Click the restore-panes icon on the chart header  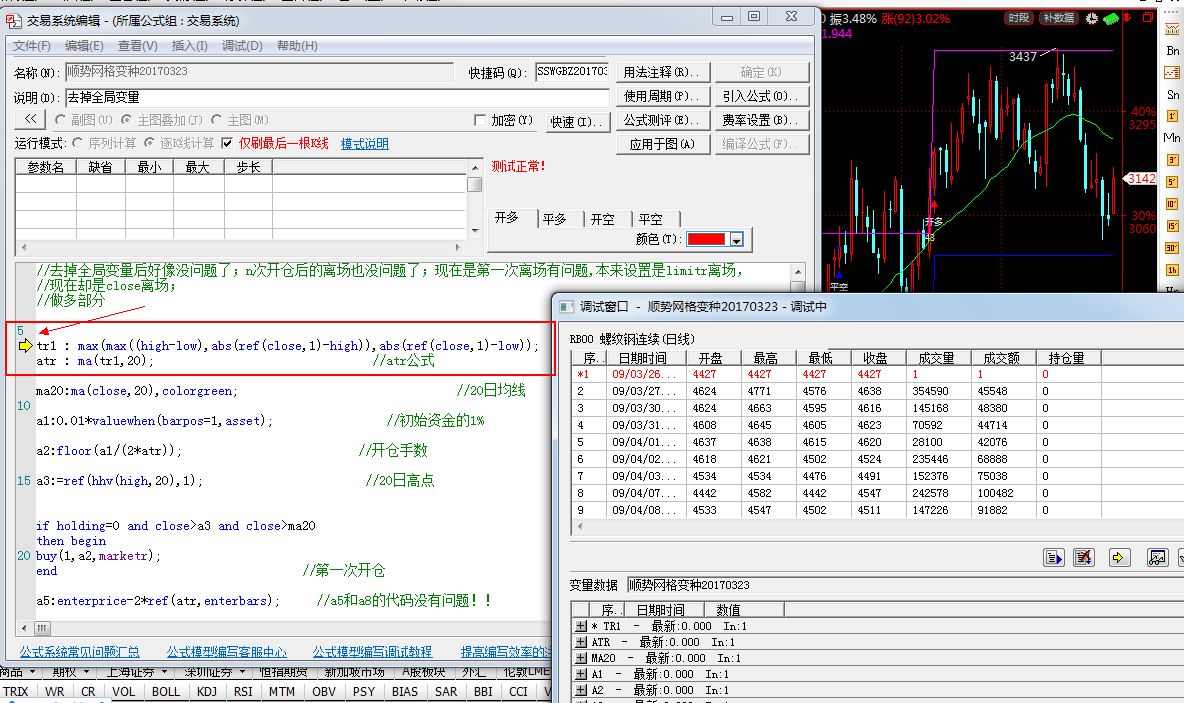pyautogui.click(x=1148, y=17)
